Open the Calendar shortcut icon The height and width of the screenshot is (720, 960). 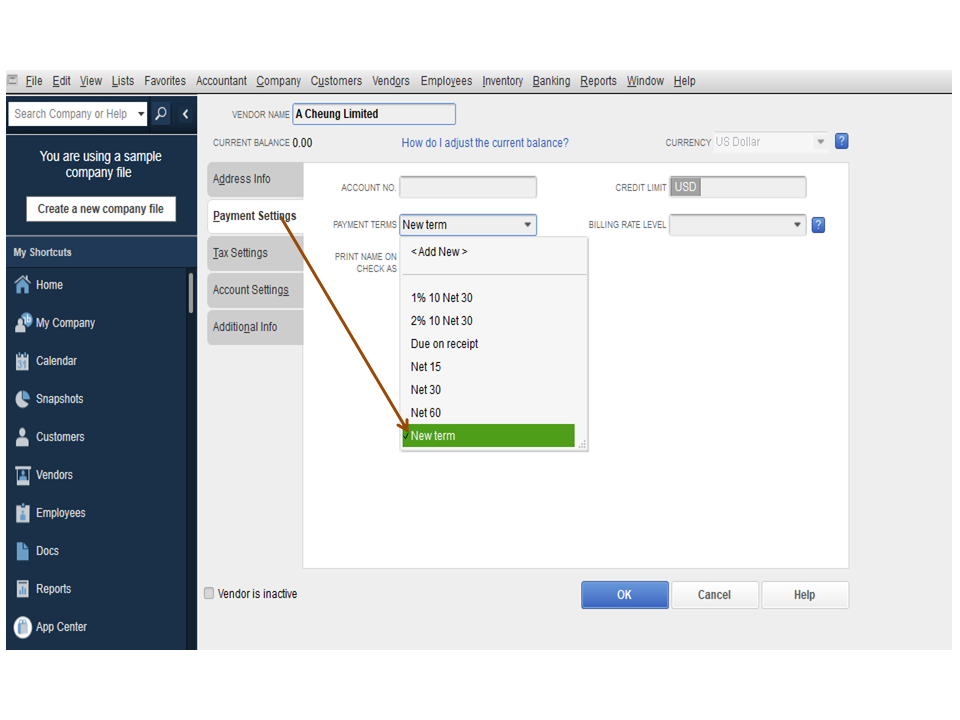[x=22, y=361]
